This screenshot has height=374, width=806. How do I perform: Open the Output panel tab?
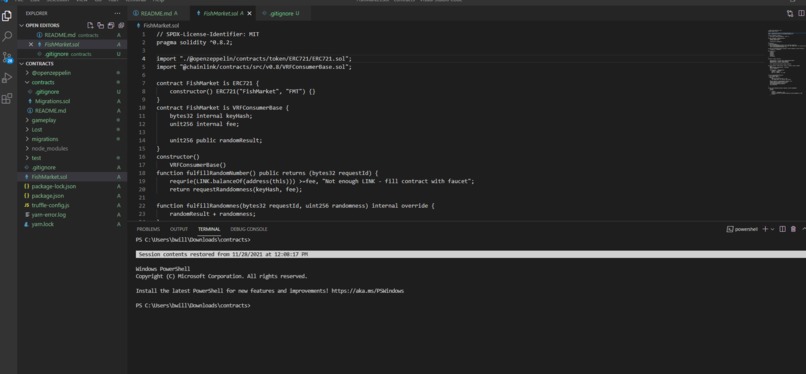179,229
